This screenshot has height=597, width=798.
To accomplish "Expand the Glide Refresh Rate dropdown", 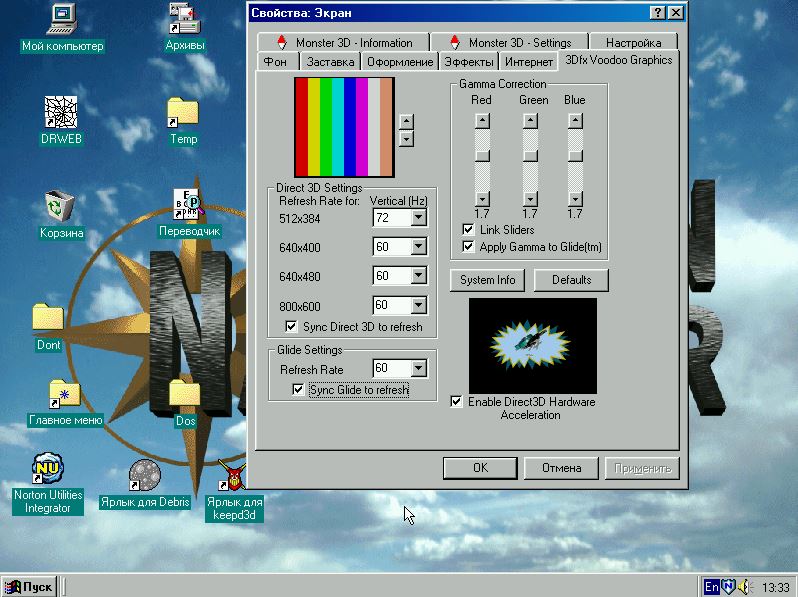I will (x=418, y=369).
